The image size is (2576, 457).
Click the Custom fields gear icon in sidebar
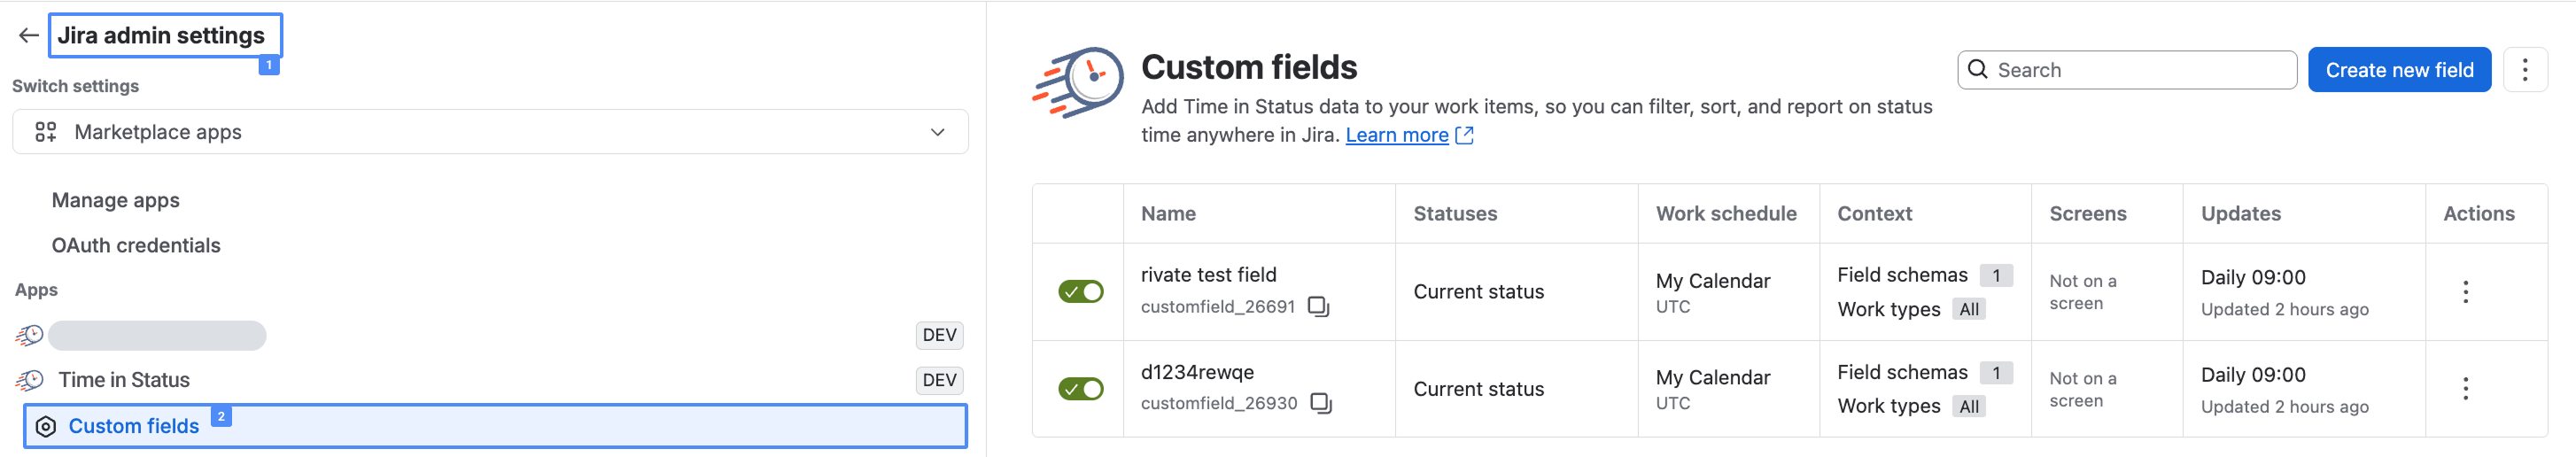46,427
